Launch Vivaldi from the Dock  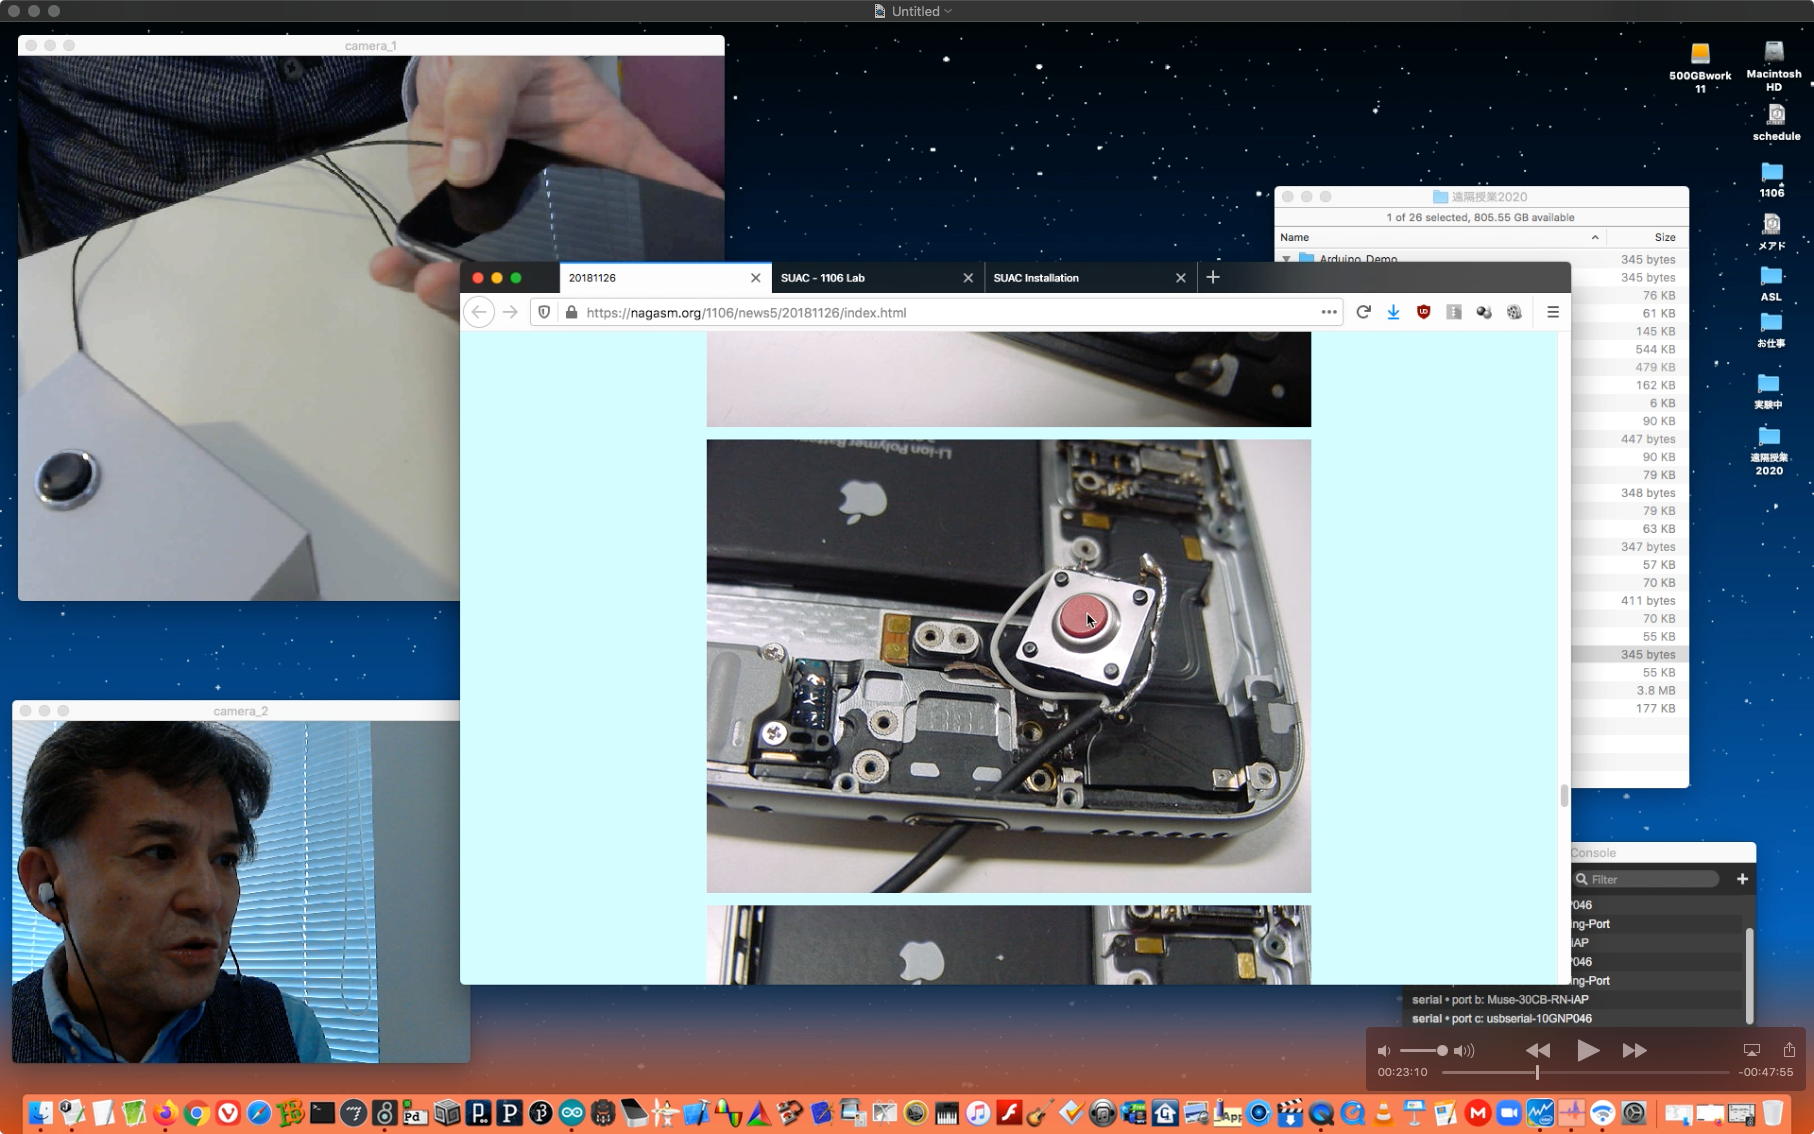(228, 1113)
